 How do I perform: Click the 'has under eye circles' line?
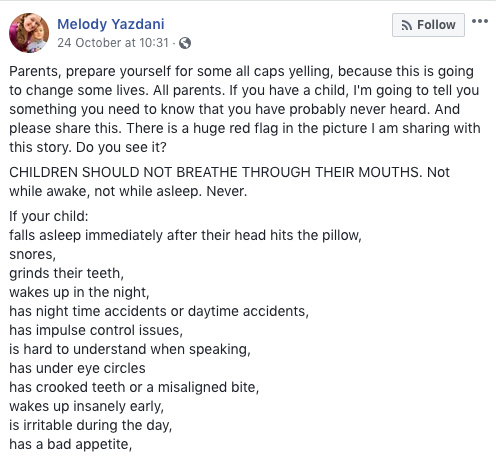pos(77,368)
